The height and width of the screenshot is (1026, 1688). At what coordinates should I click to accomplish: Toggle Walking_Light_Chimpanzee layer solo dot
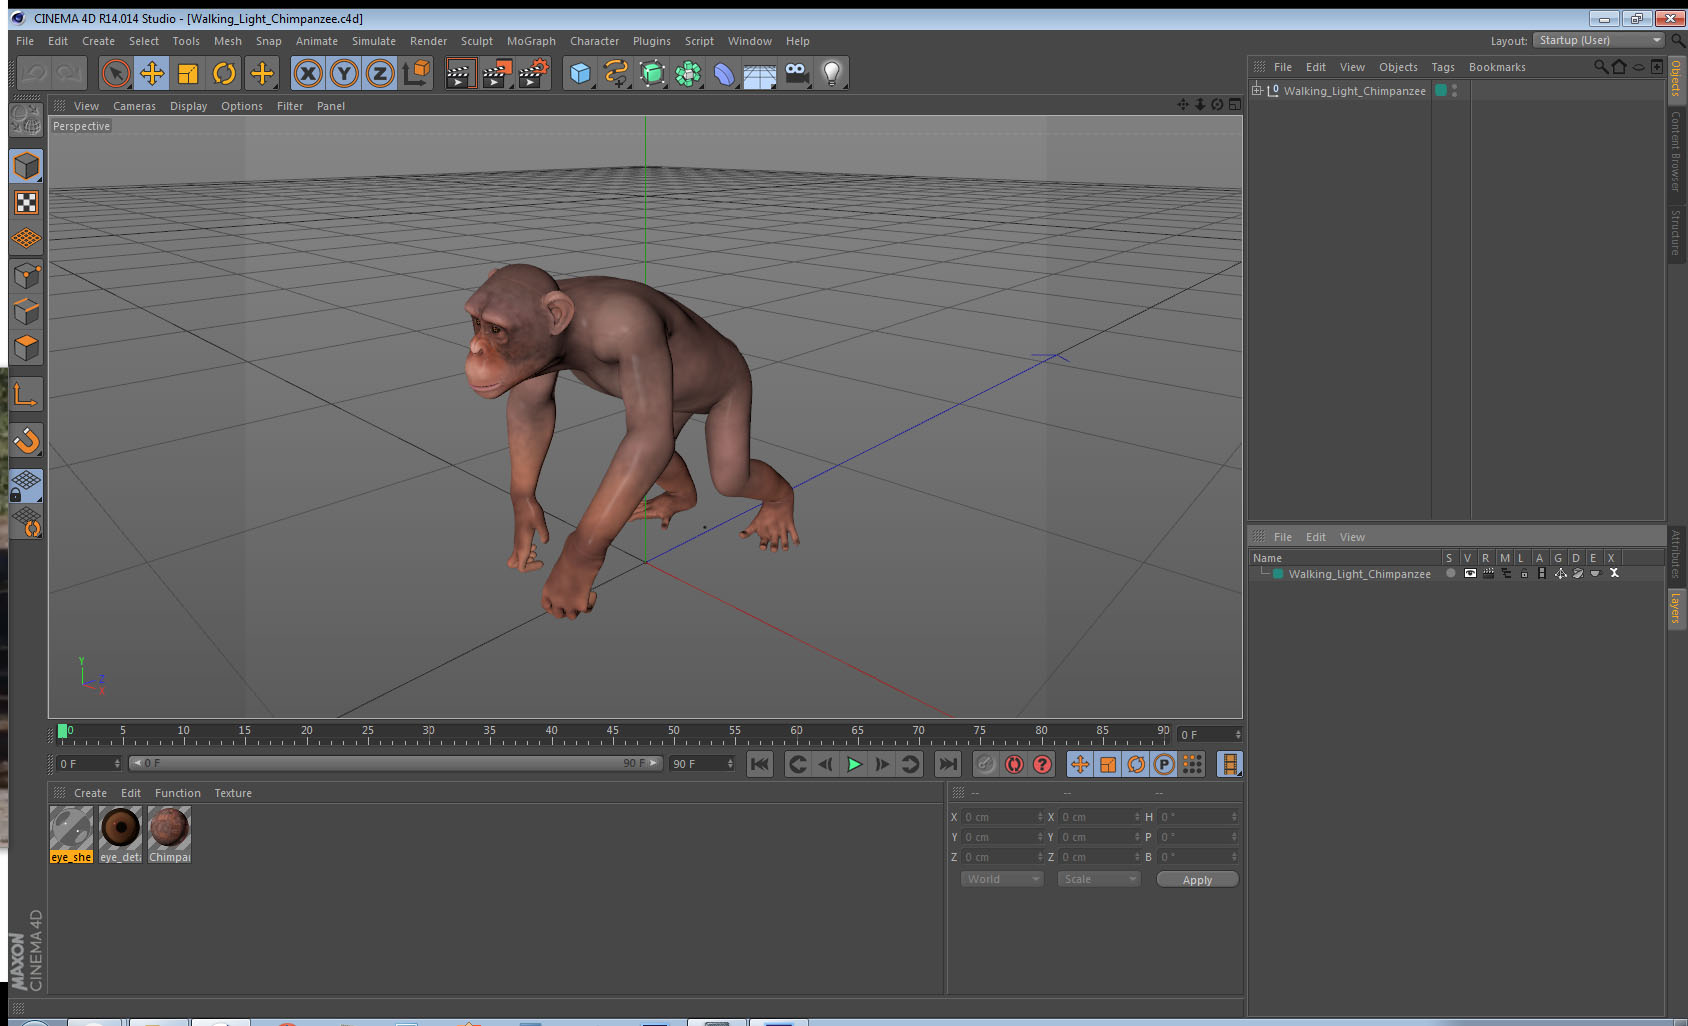[x=1450, y=573]
